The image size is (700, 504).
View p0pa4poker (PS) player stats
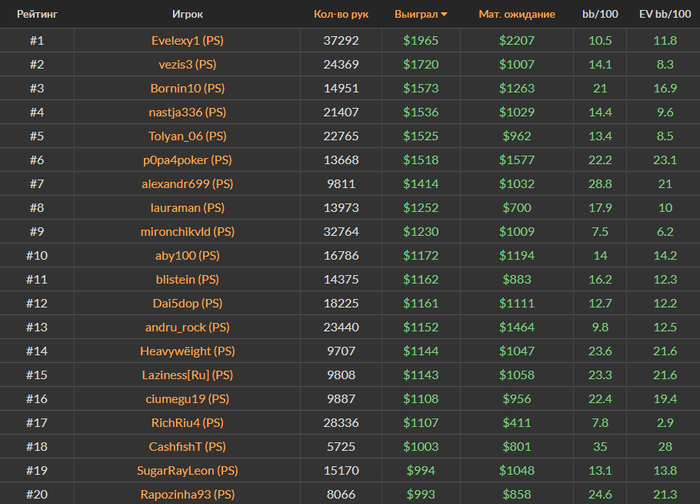(x=187, y=160)
